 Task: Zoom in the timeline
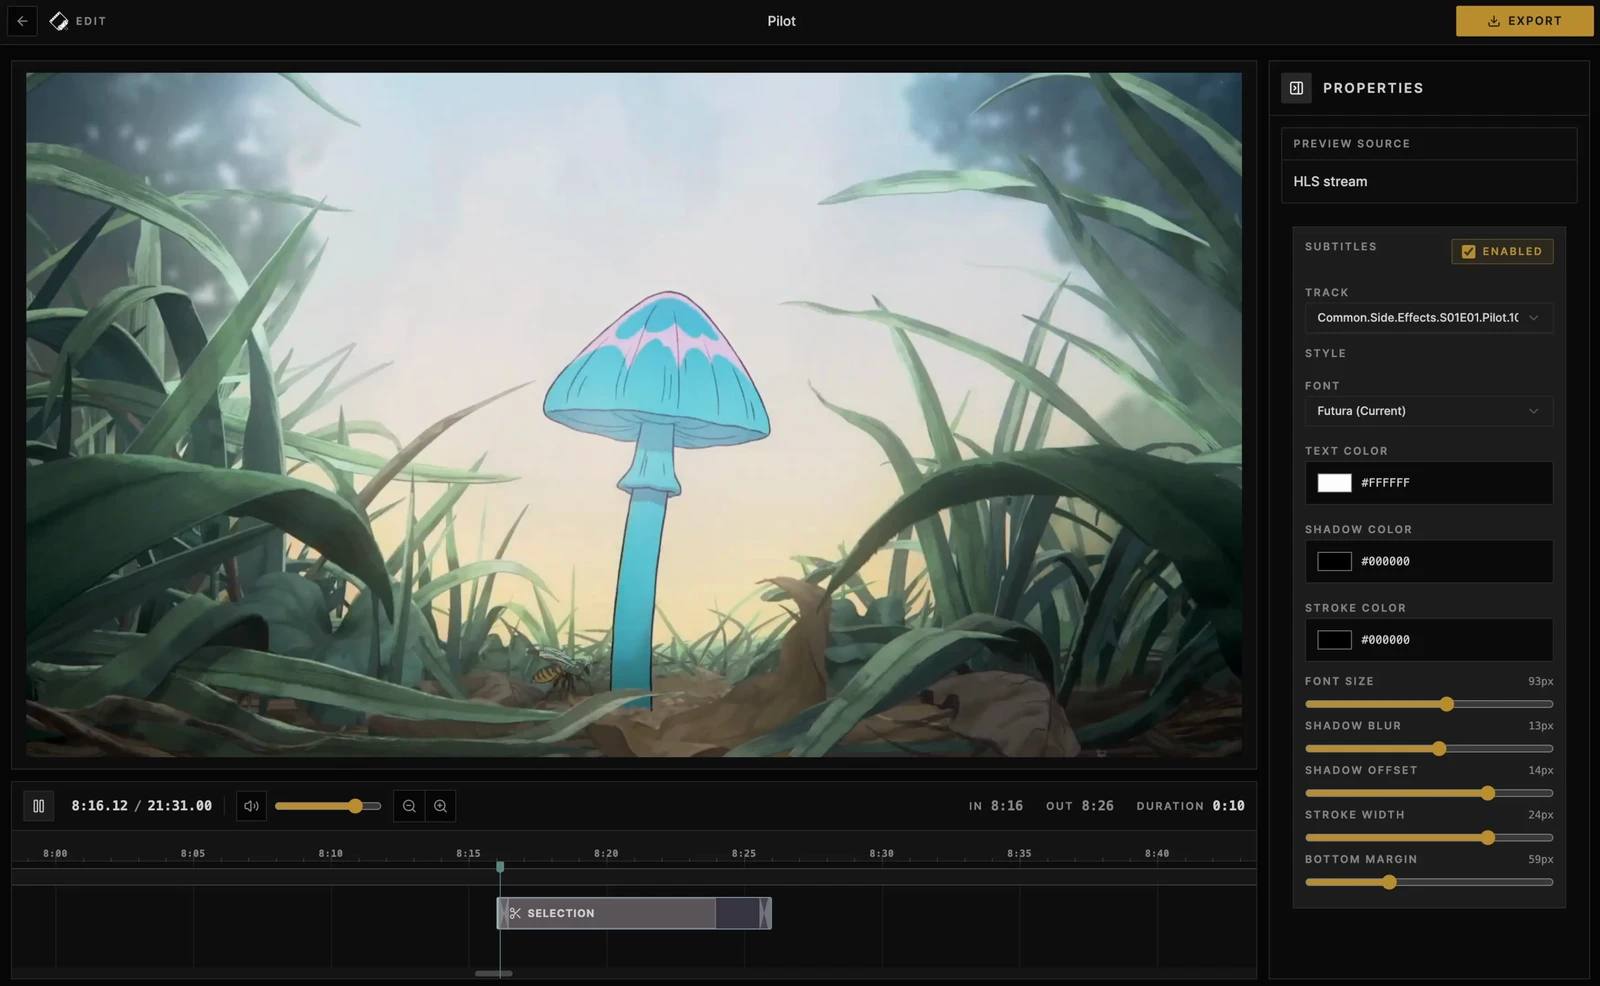[440, 806]
